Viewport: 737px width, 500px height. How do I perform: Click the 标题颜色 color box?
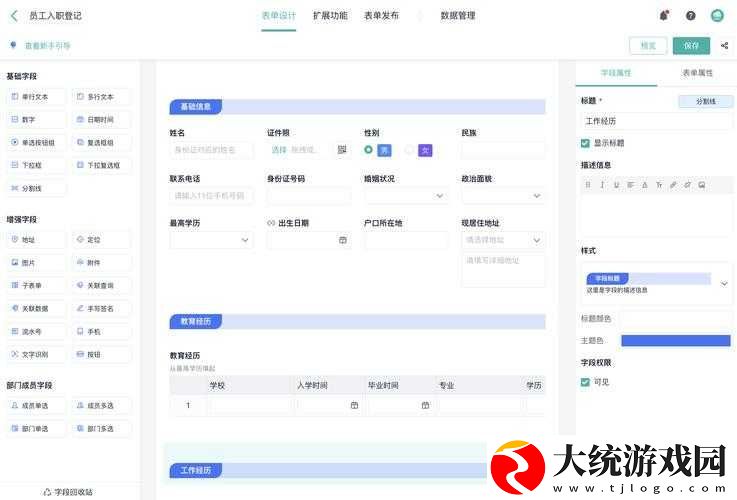[x=676, y=319]
